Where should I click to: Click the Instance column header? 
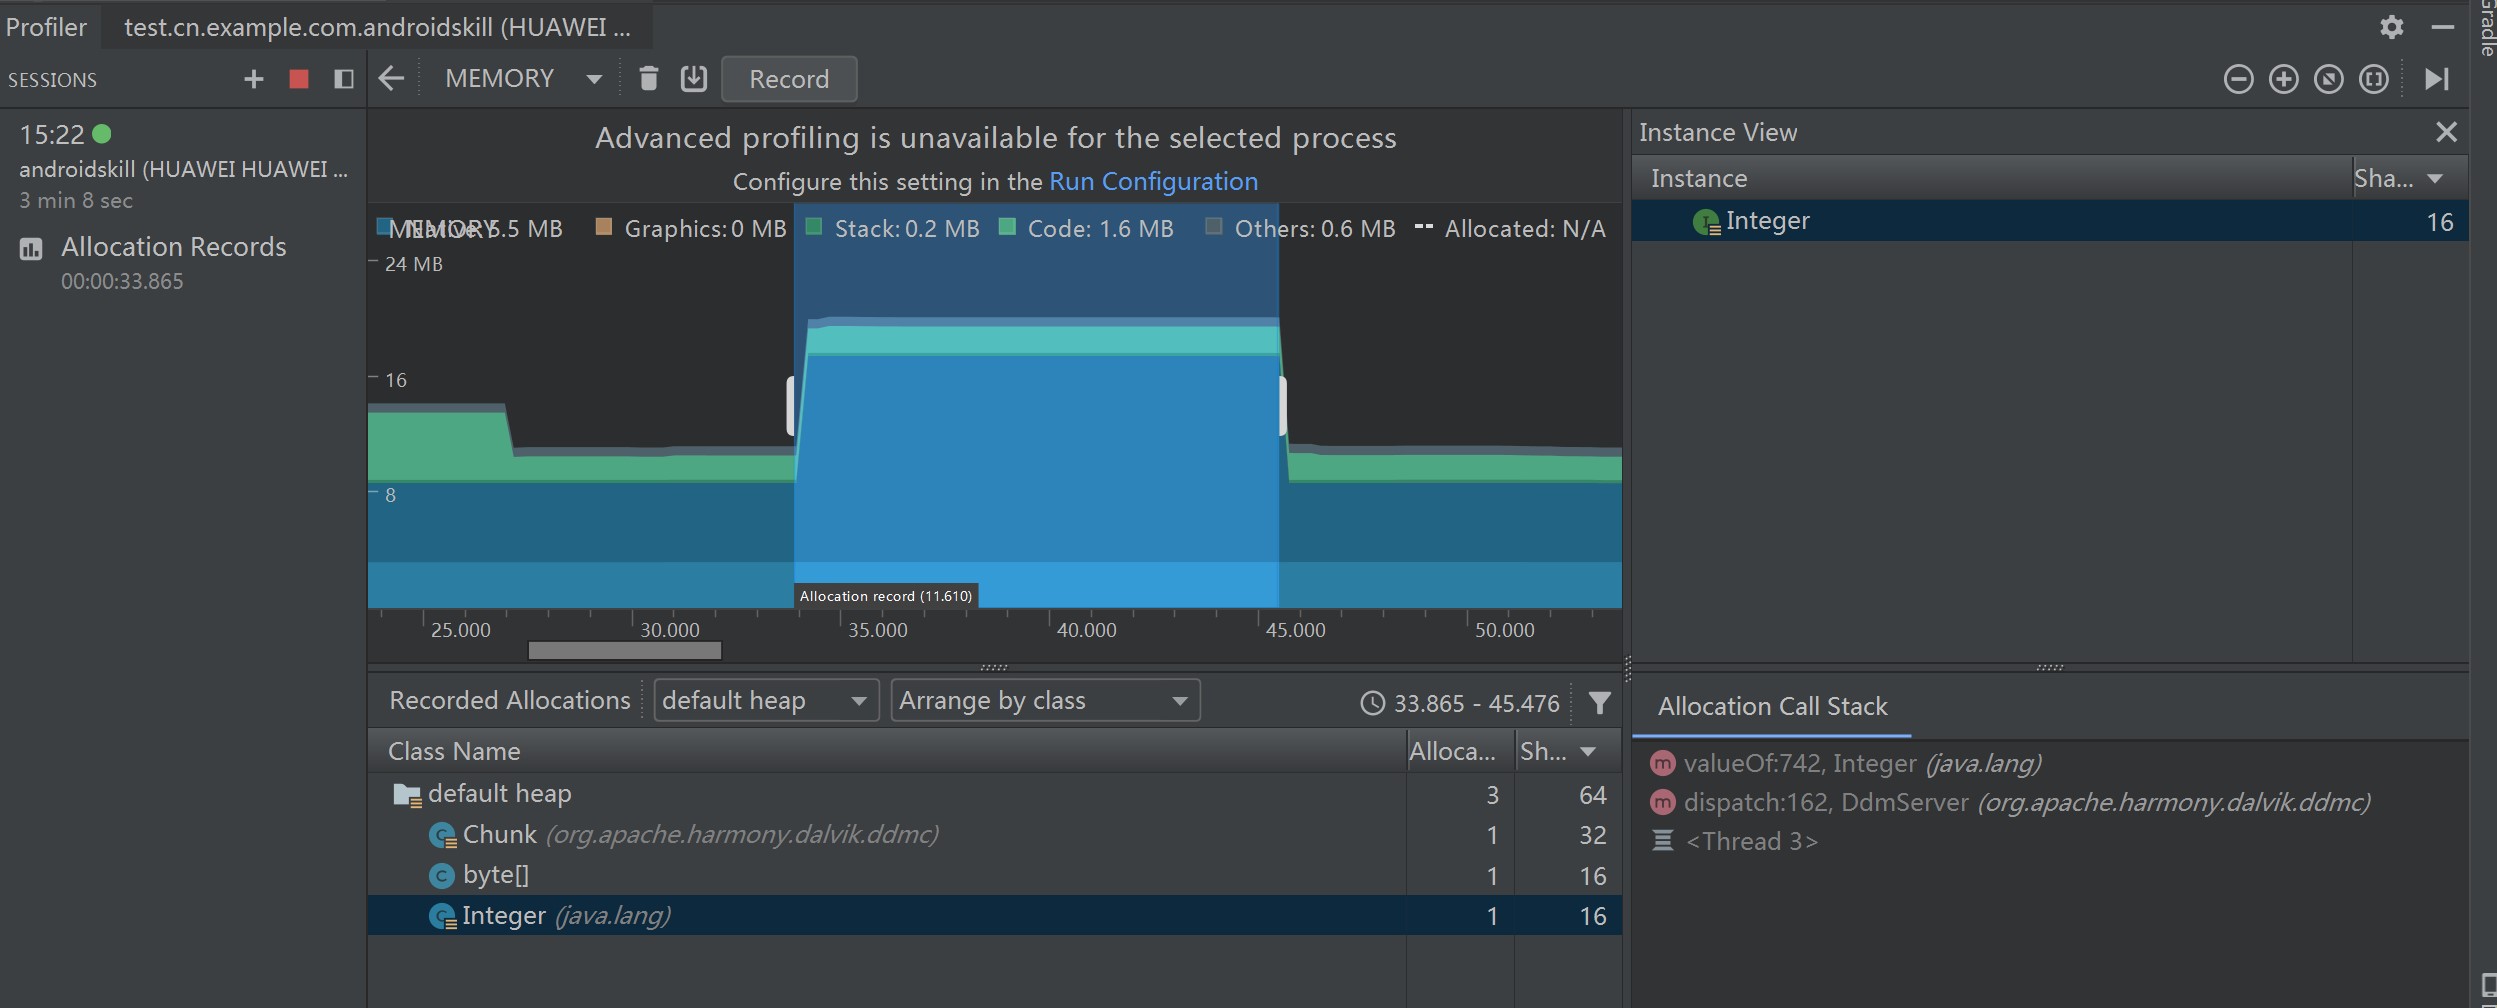pos(1992,178)
